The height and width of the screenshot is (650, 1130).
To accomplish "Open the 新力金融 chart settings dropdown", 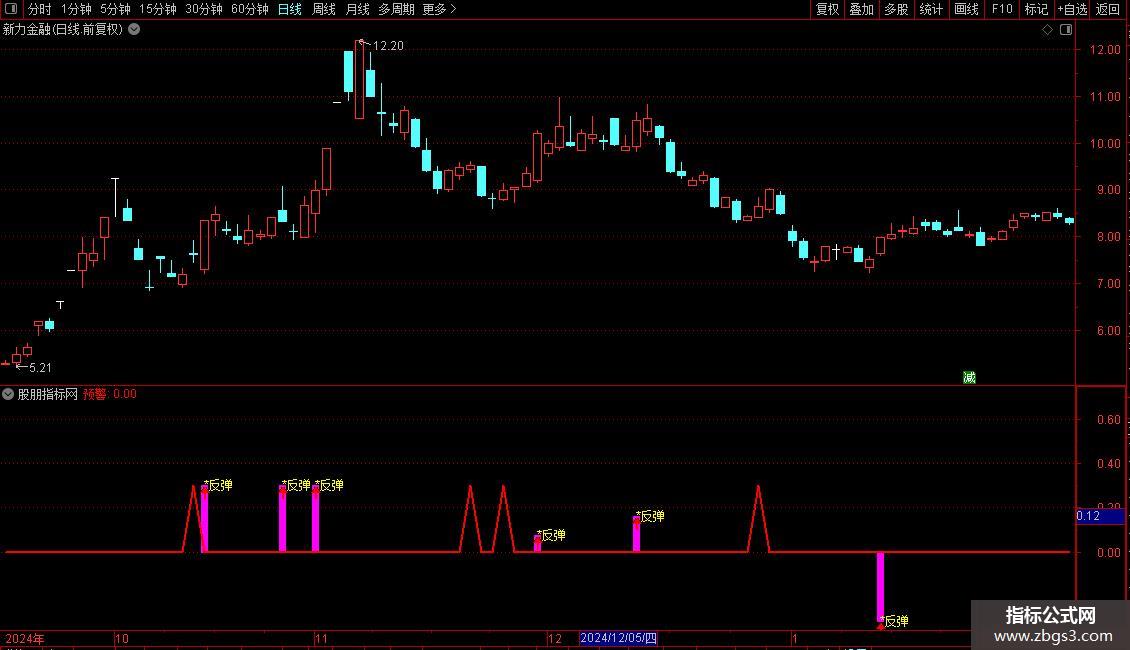I will 134,30.
